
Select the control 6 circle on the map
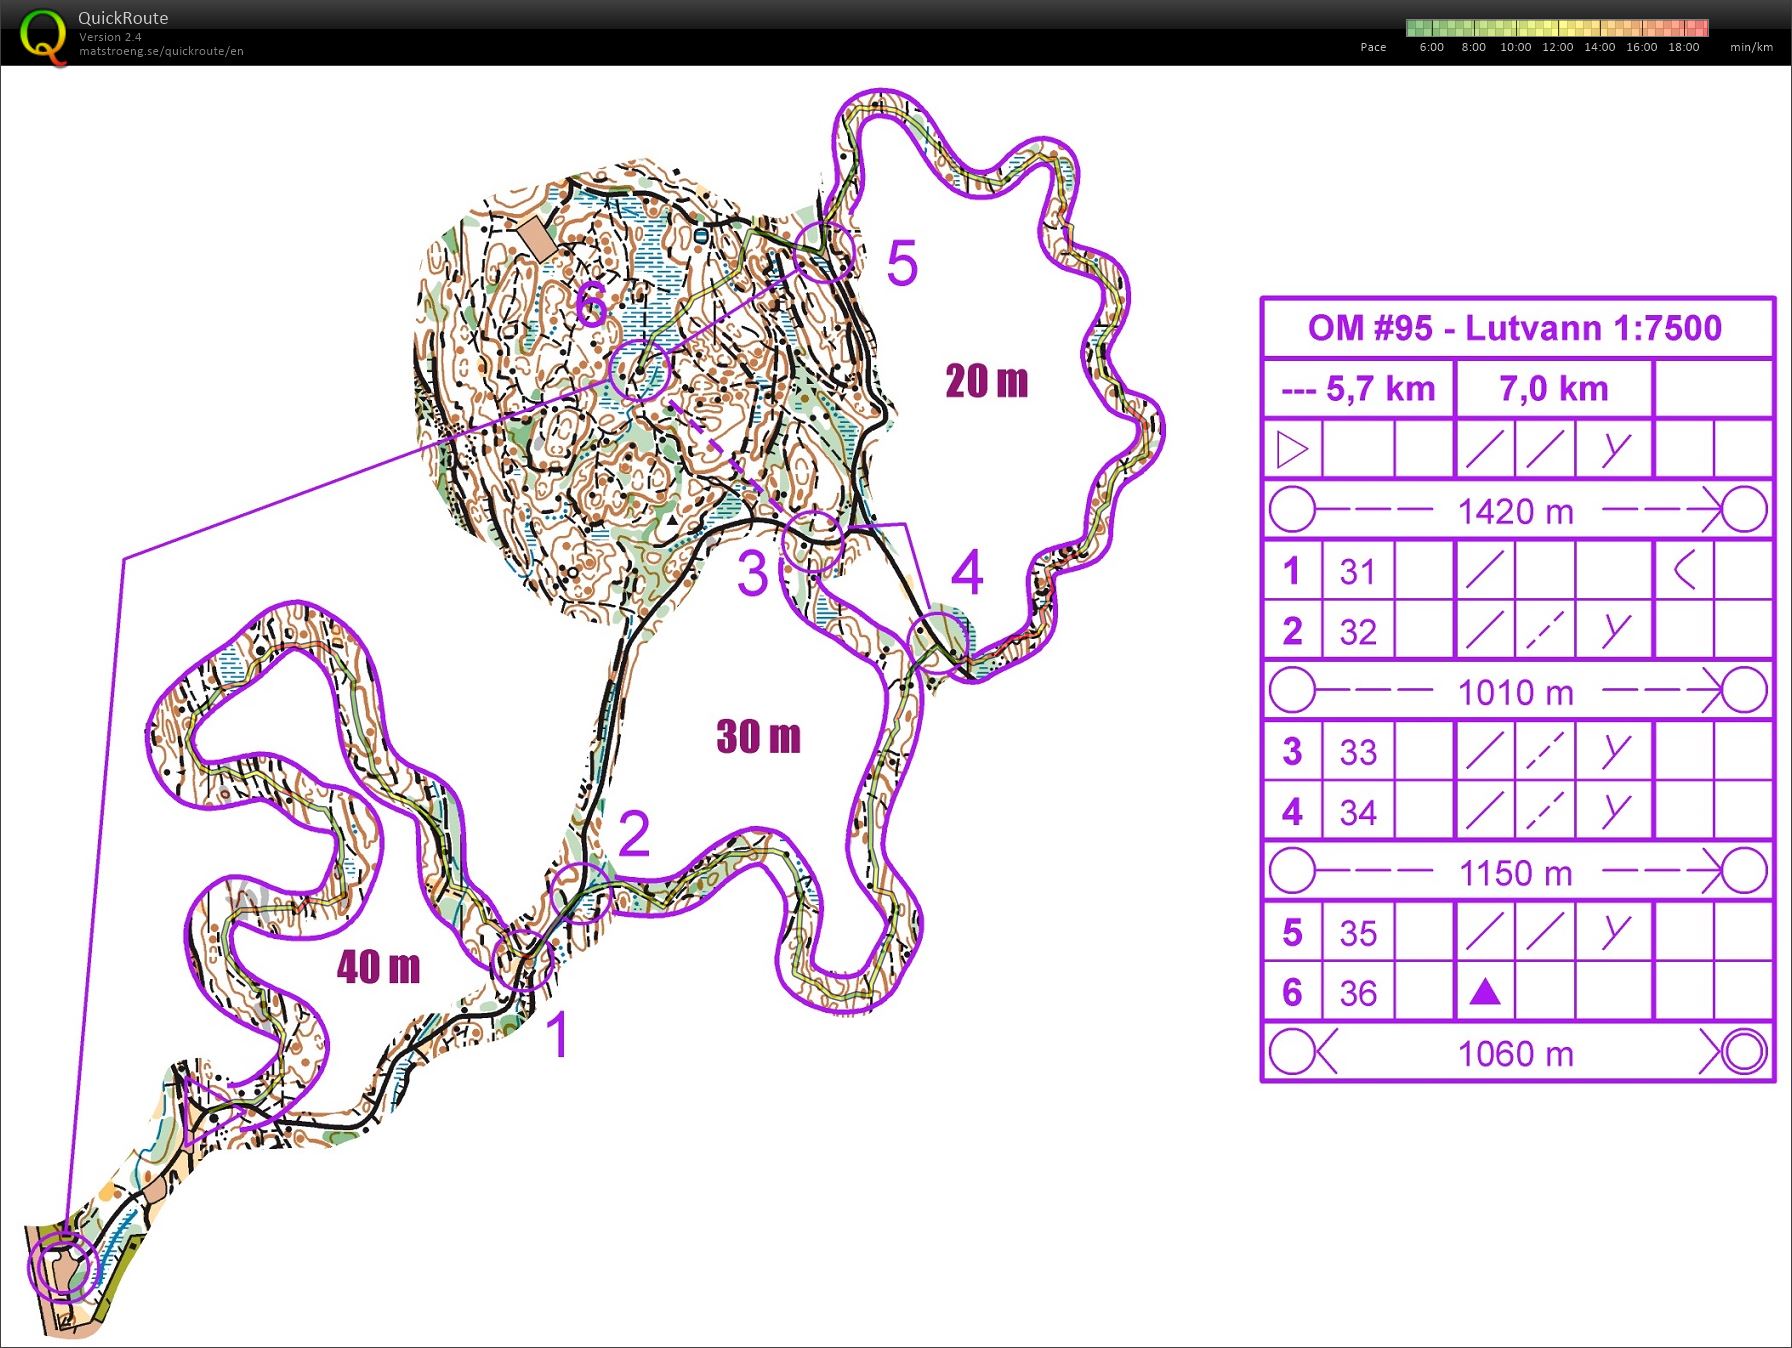pyautogui.click(x=638, y=371)
